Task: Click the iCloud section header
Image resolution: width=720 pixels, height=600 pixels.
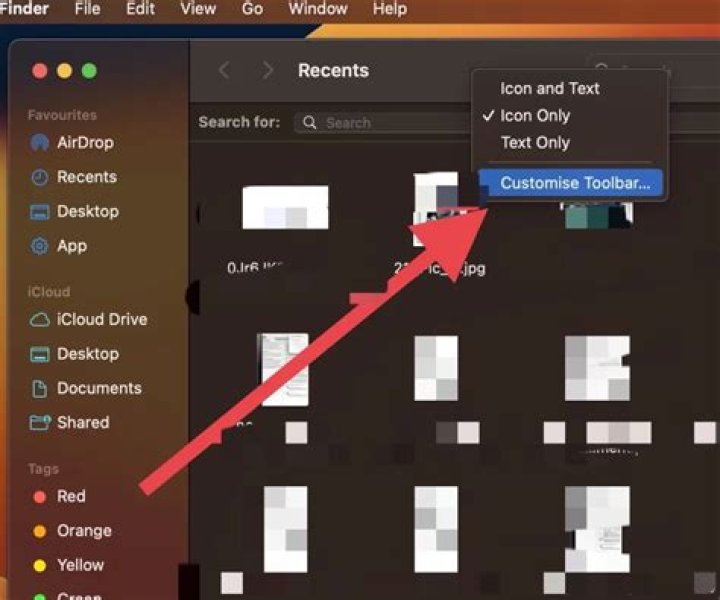Action: pyautogui.click(x=49, y=292)
